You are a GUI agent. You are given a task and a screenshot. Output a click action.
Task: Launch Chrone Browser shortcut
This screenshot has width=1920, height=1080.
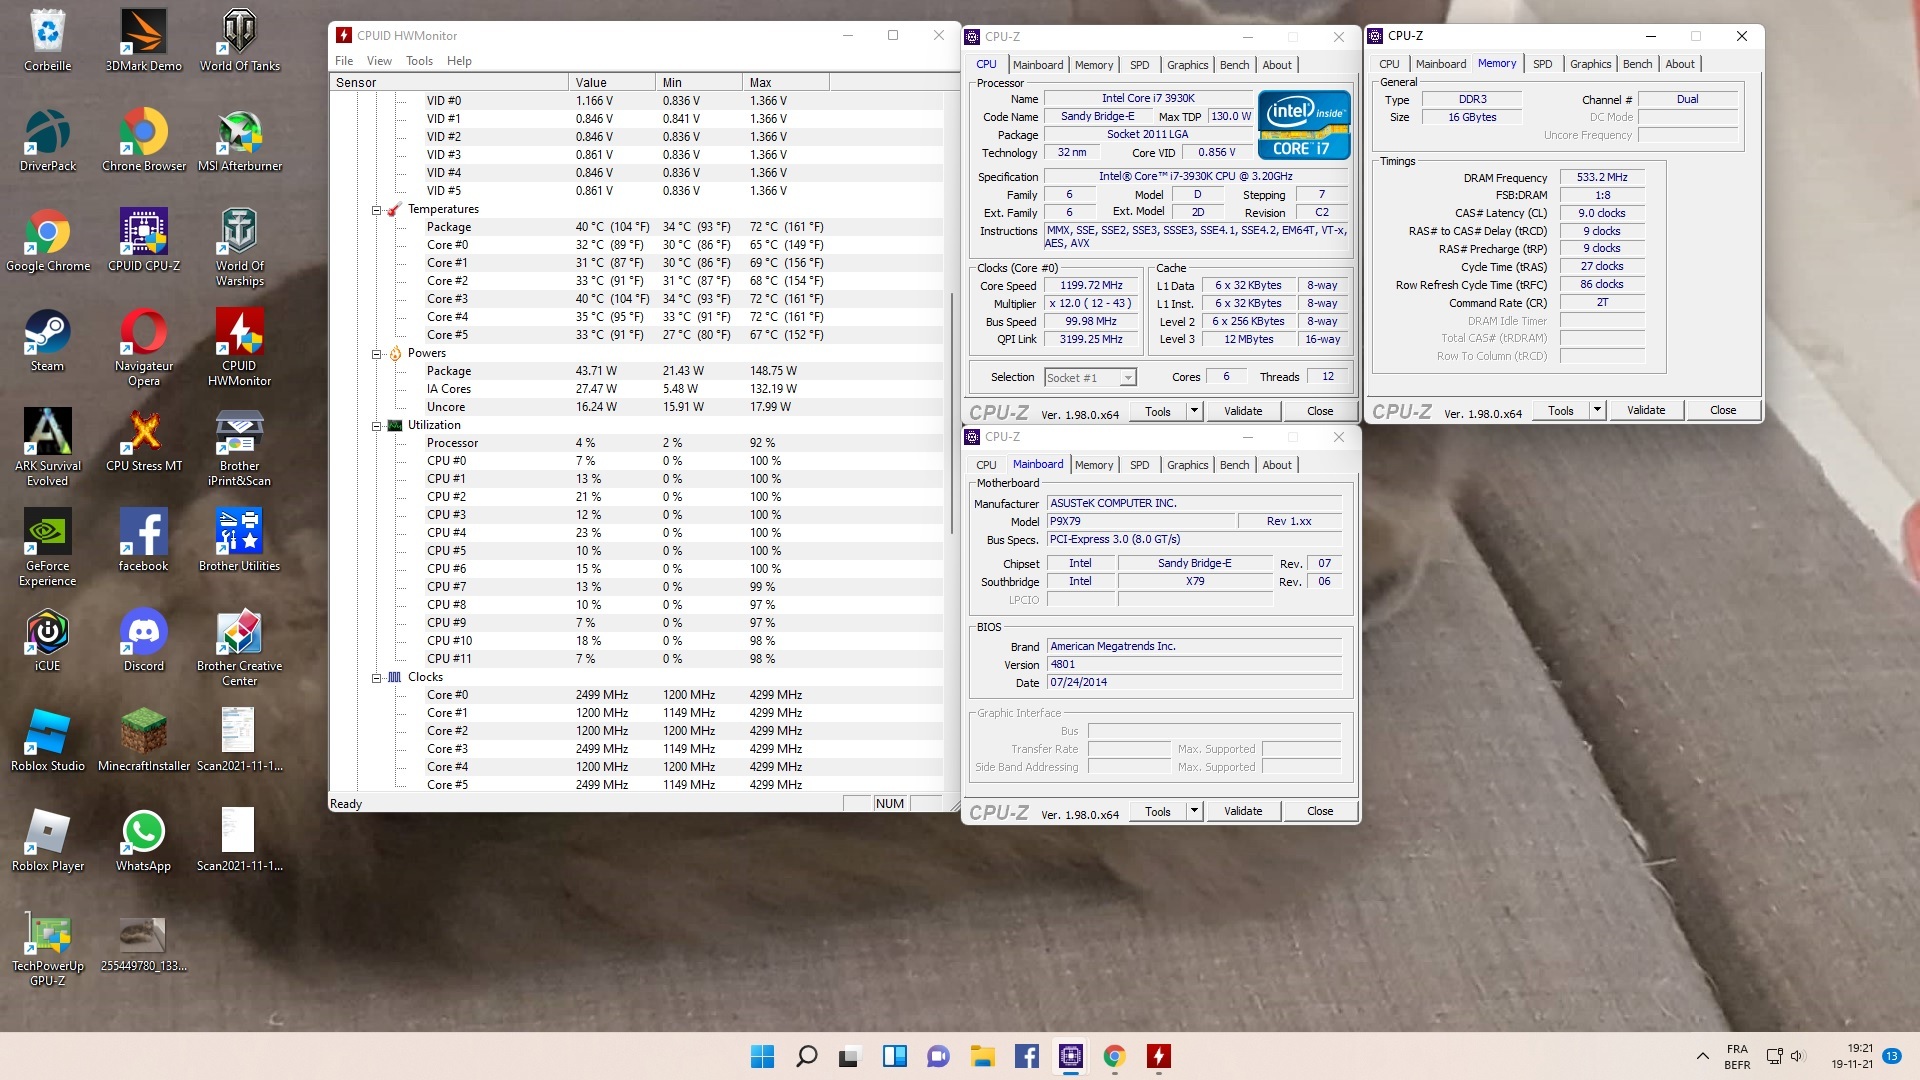(x=144, y=140)
